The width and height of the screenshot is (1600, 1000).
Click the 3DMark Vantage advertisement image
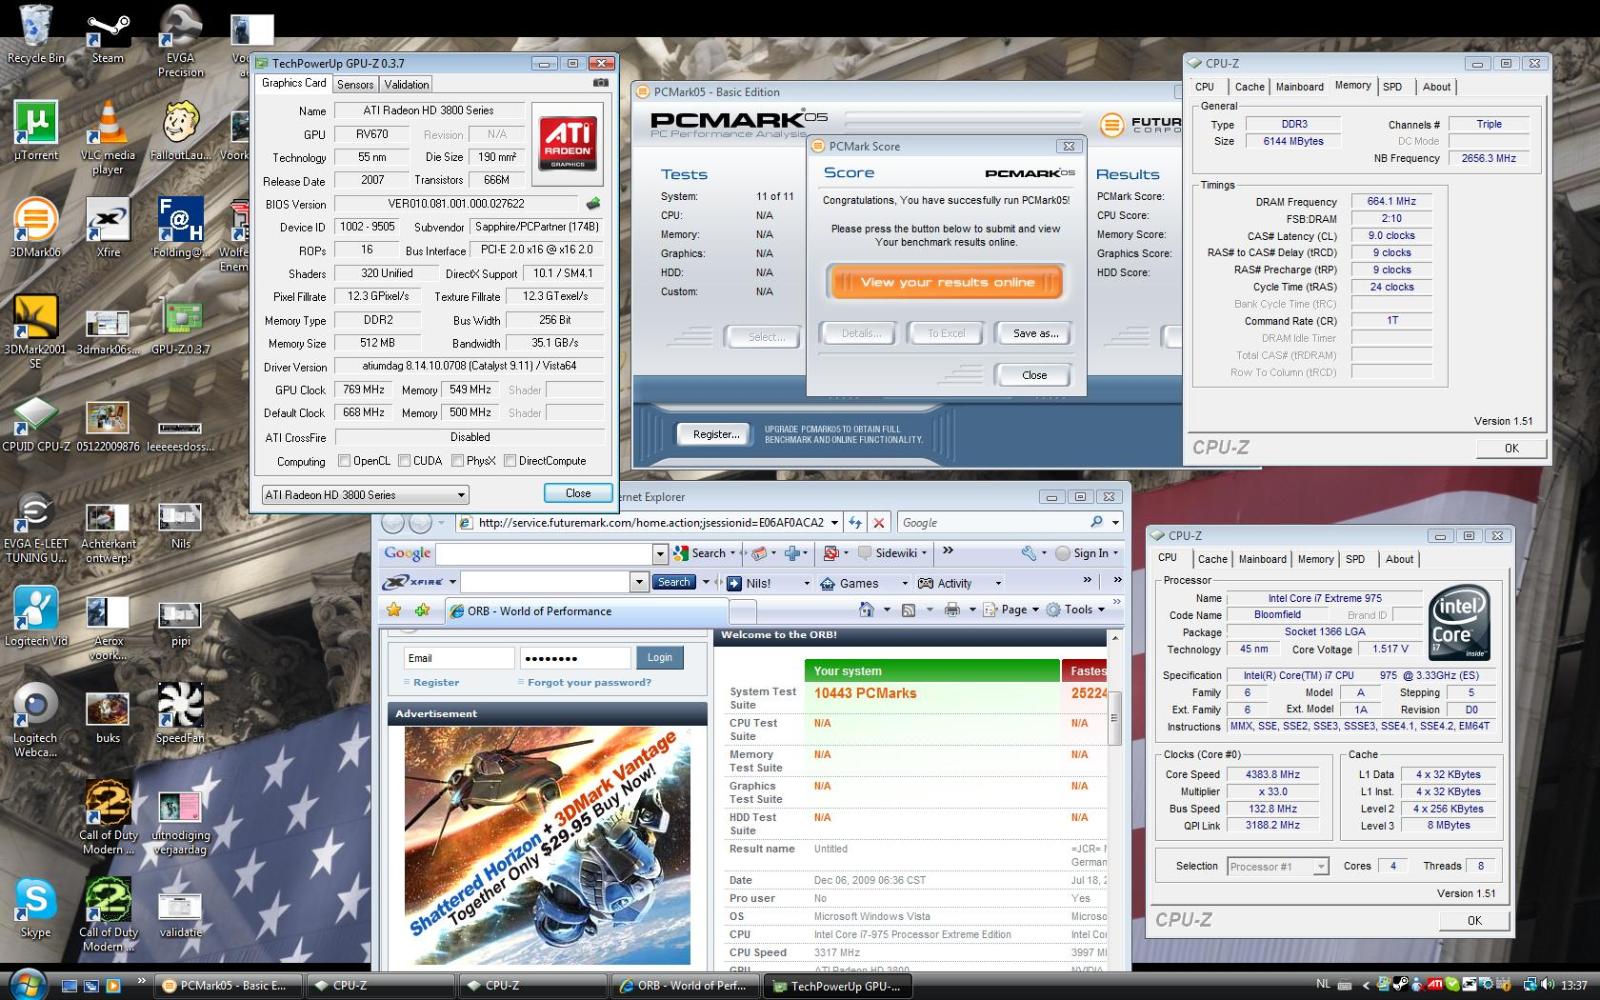click(547, 846)
